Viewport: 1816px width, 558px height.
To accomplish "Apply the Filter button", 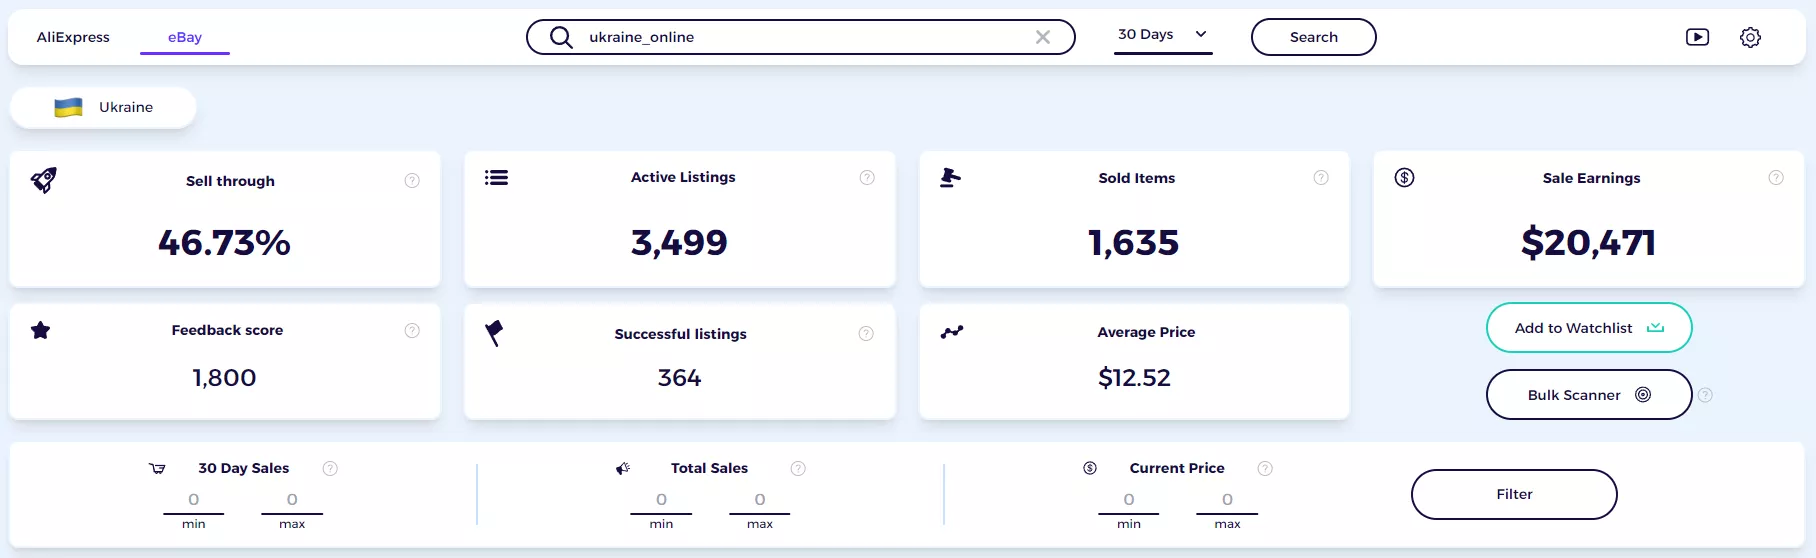I will click(x=1514, y=494).
